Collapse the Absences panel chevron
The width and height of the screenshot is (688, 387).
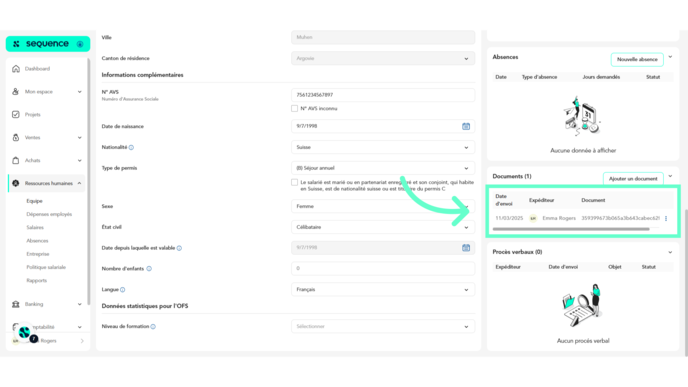pyautogui.click(x=670, y=57)
